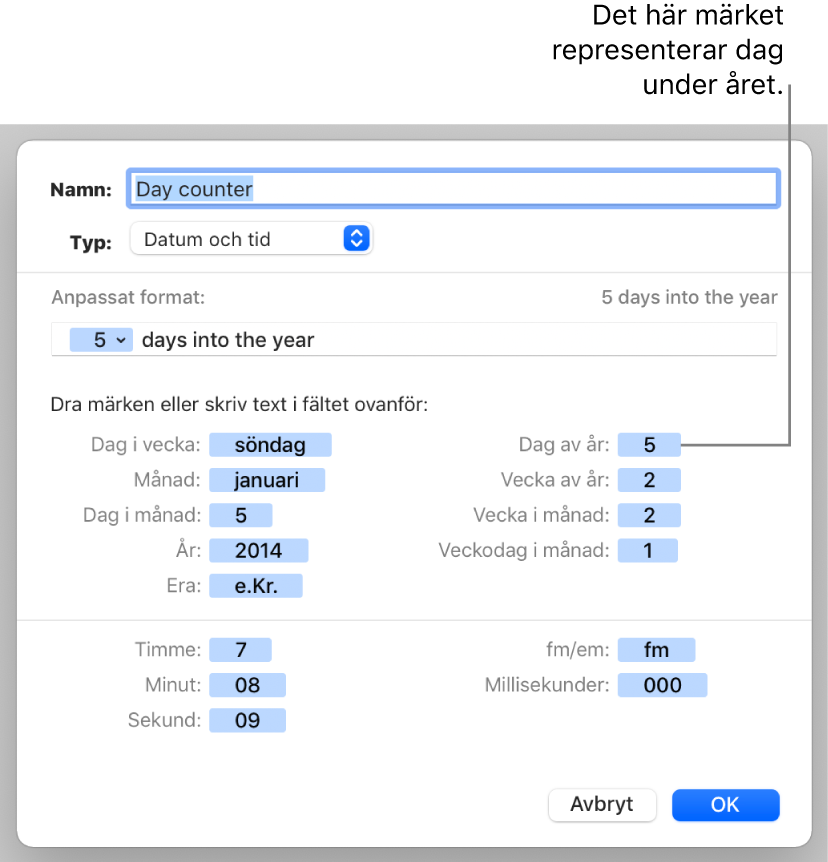The height and width of the screenshot is (862, 828).
Task: Select the e.Kr. era token
Action: point(255,586)
